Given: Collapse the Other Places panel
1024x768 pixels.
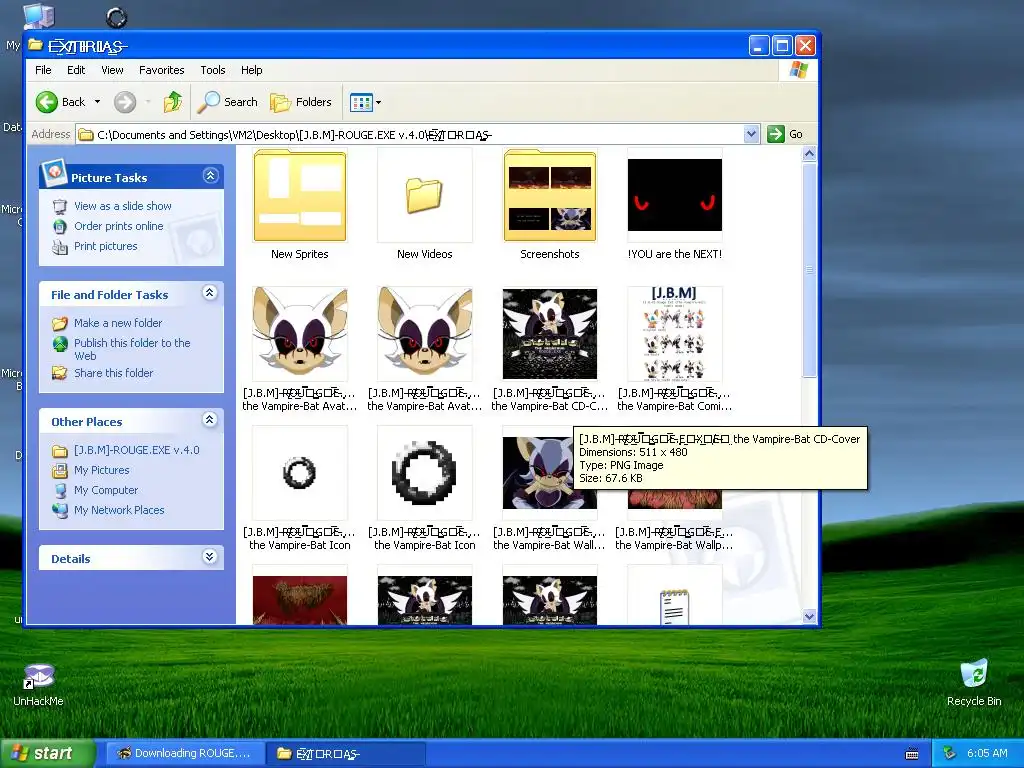Looking at the screenshot, I should click(x=210, y=419).
